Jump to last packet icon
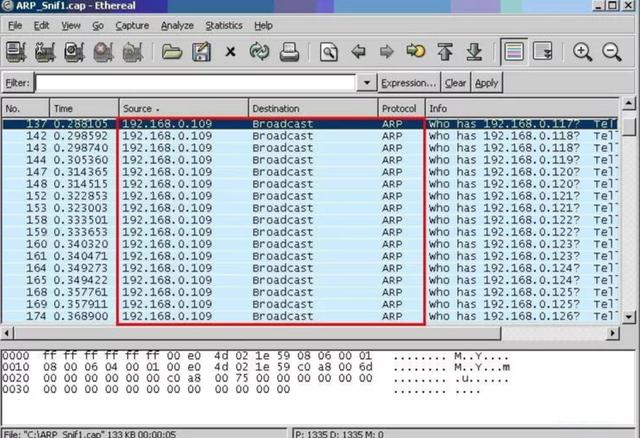This screenshot has width=640, height=438. (x=474, y=52)
